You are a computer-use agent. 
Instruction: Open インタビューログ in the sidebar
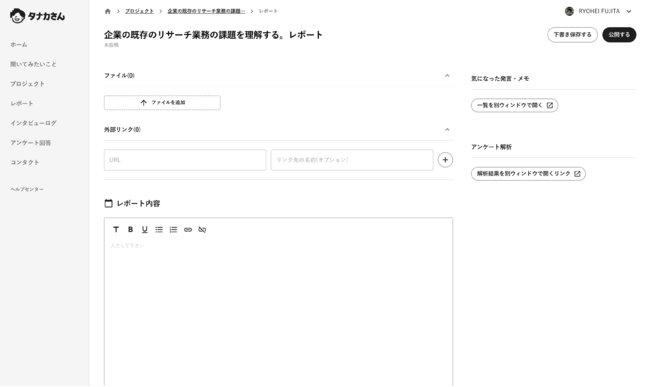point(33,123)
